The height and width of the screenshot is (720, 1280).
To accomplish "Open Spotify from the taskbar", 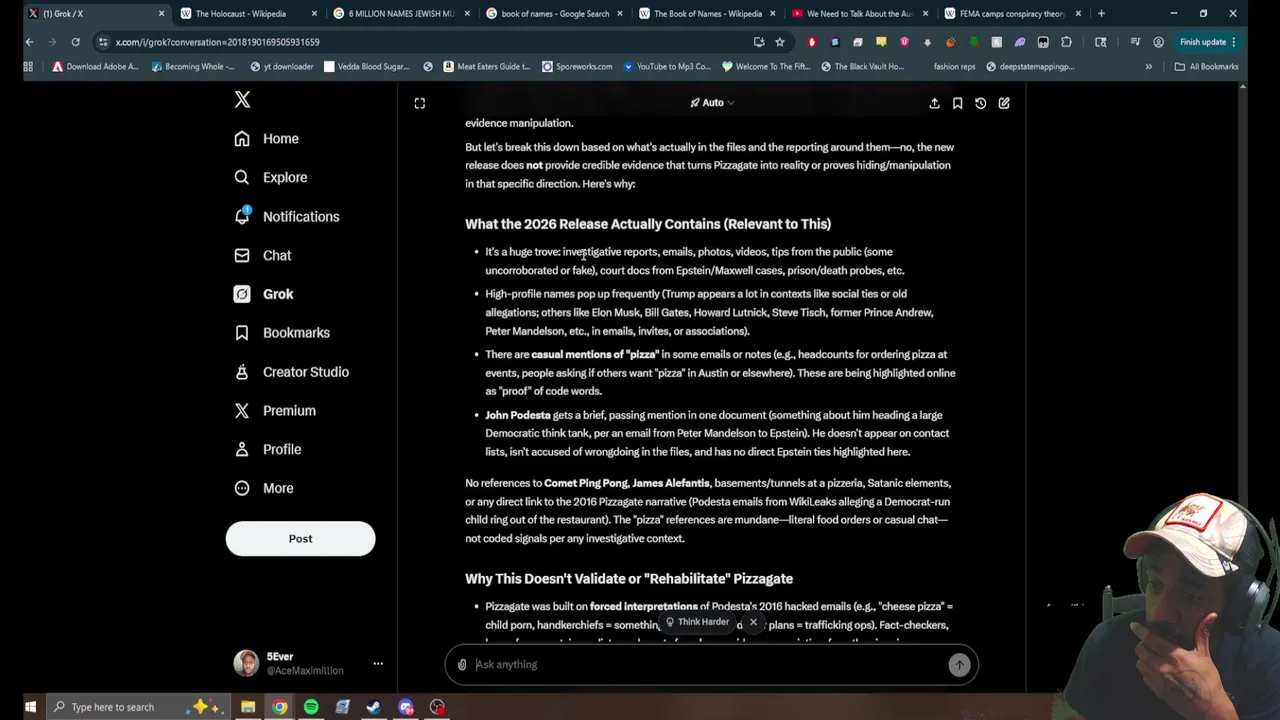I will pos(311,707).
